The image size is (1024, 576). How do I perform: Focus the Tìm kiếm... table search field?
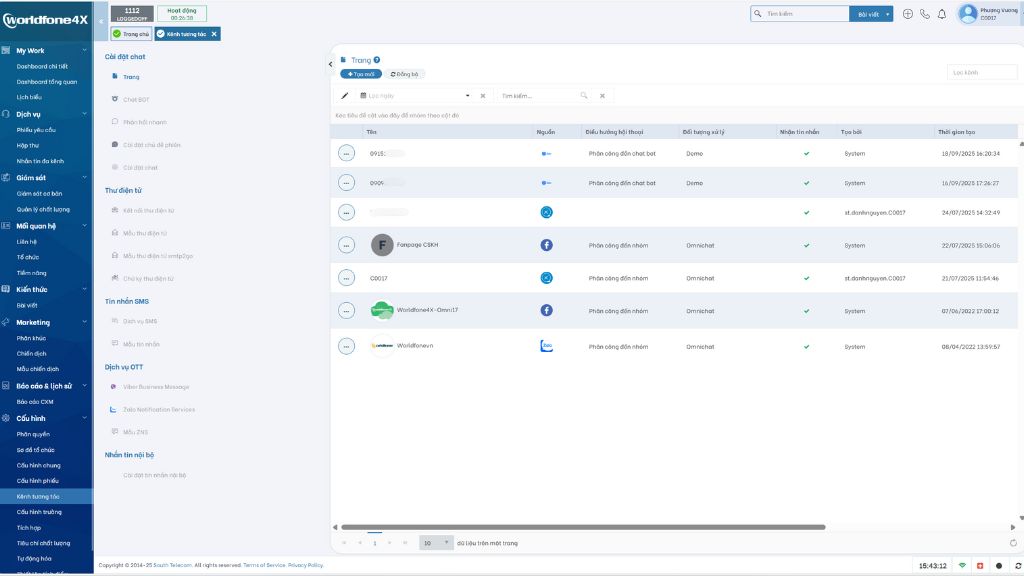pyautogui.click(x=540, y=96)
